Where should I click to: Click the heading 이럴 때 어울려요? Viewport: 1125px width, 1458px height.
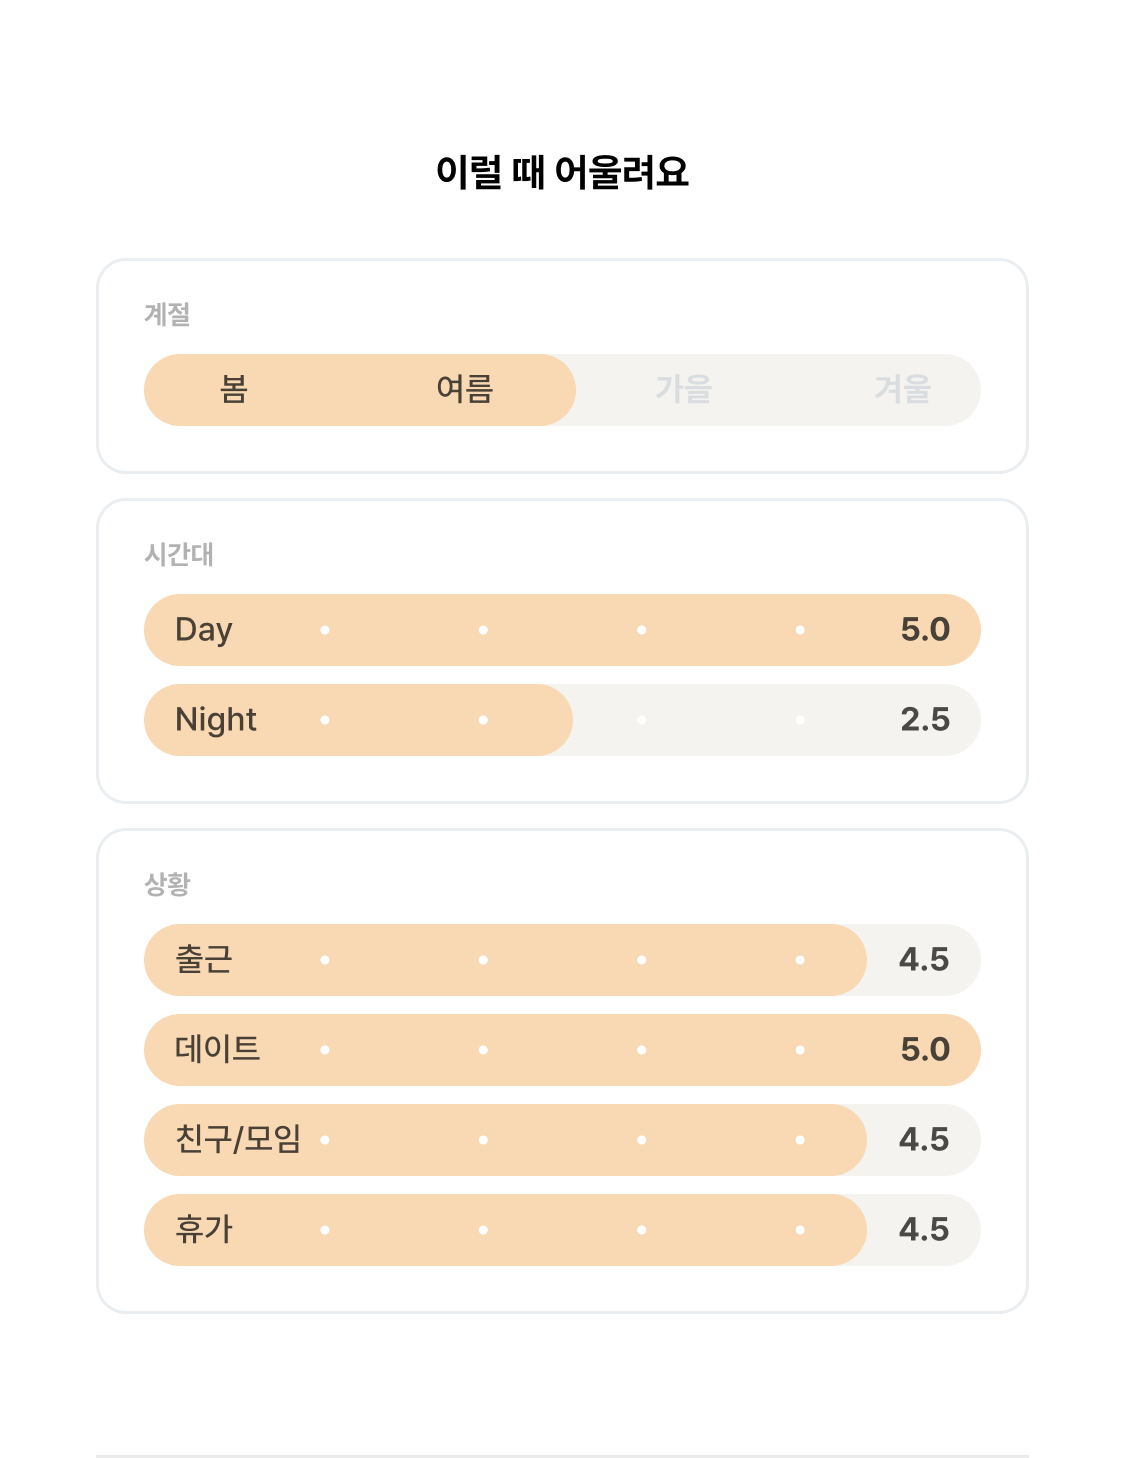click(562, 172)
